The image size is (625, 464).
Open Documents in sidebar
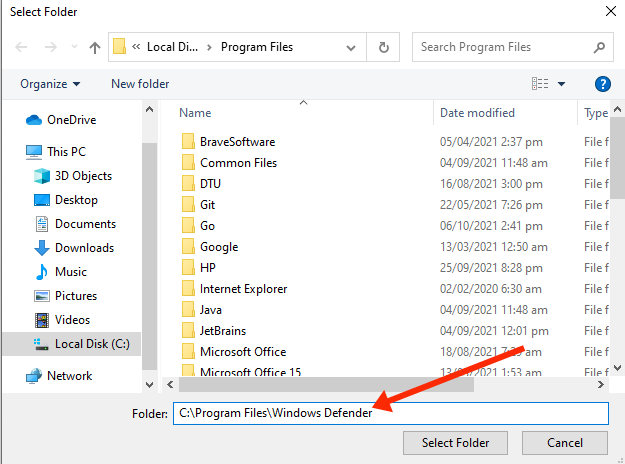point(75,224)
